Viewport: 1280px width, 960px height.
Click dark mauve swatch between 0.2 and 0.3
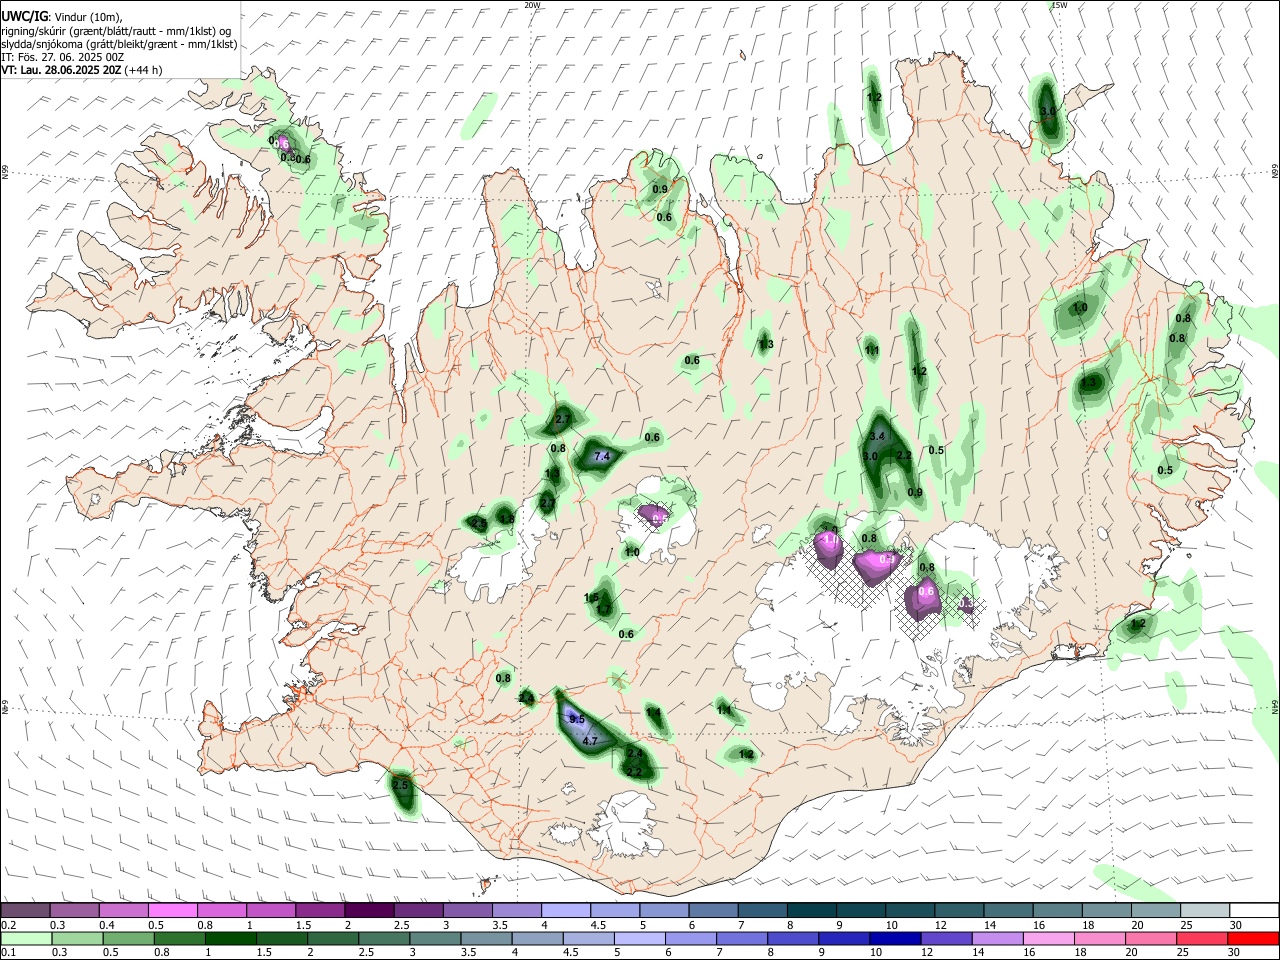27,910
